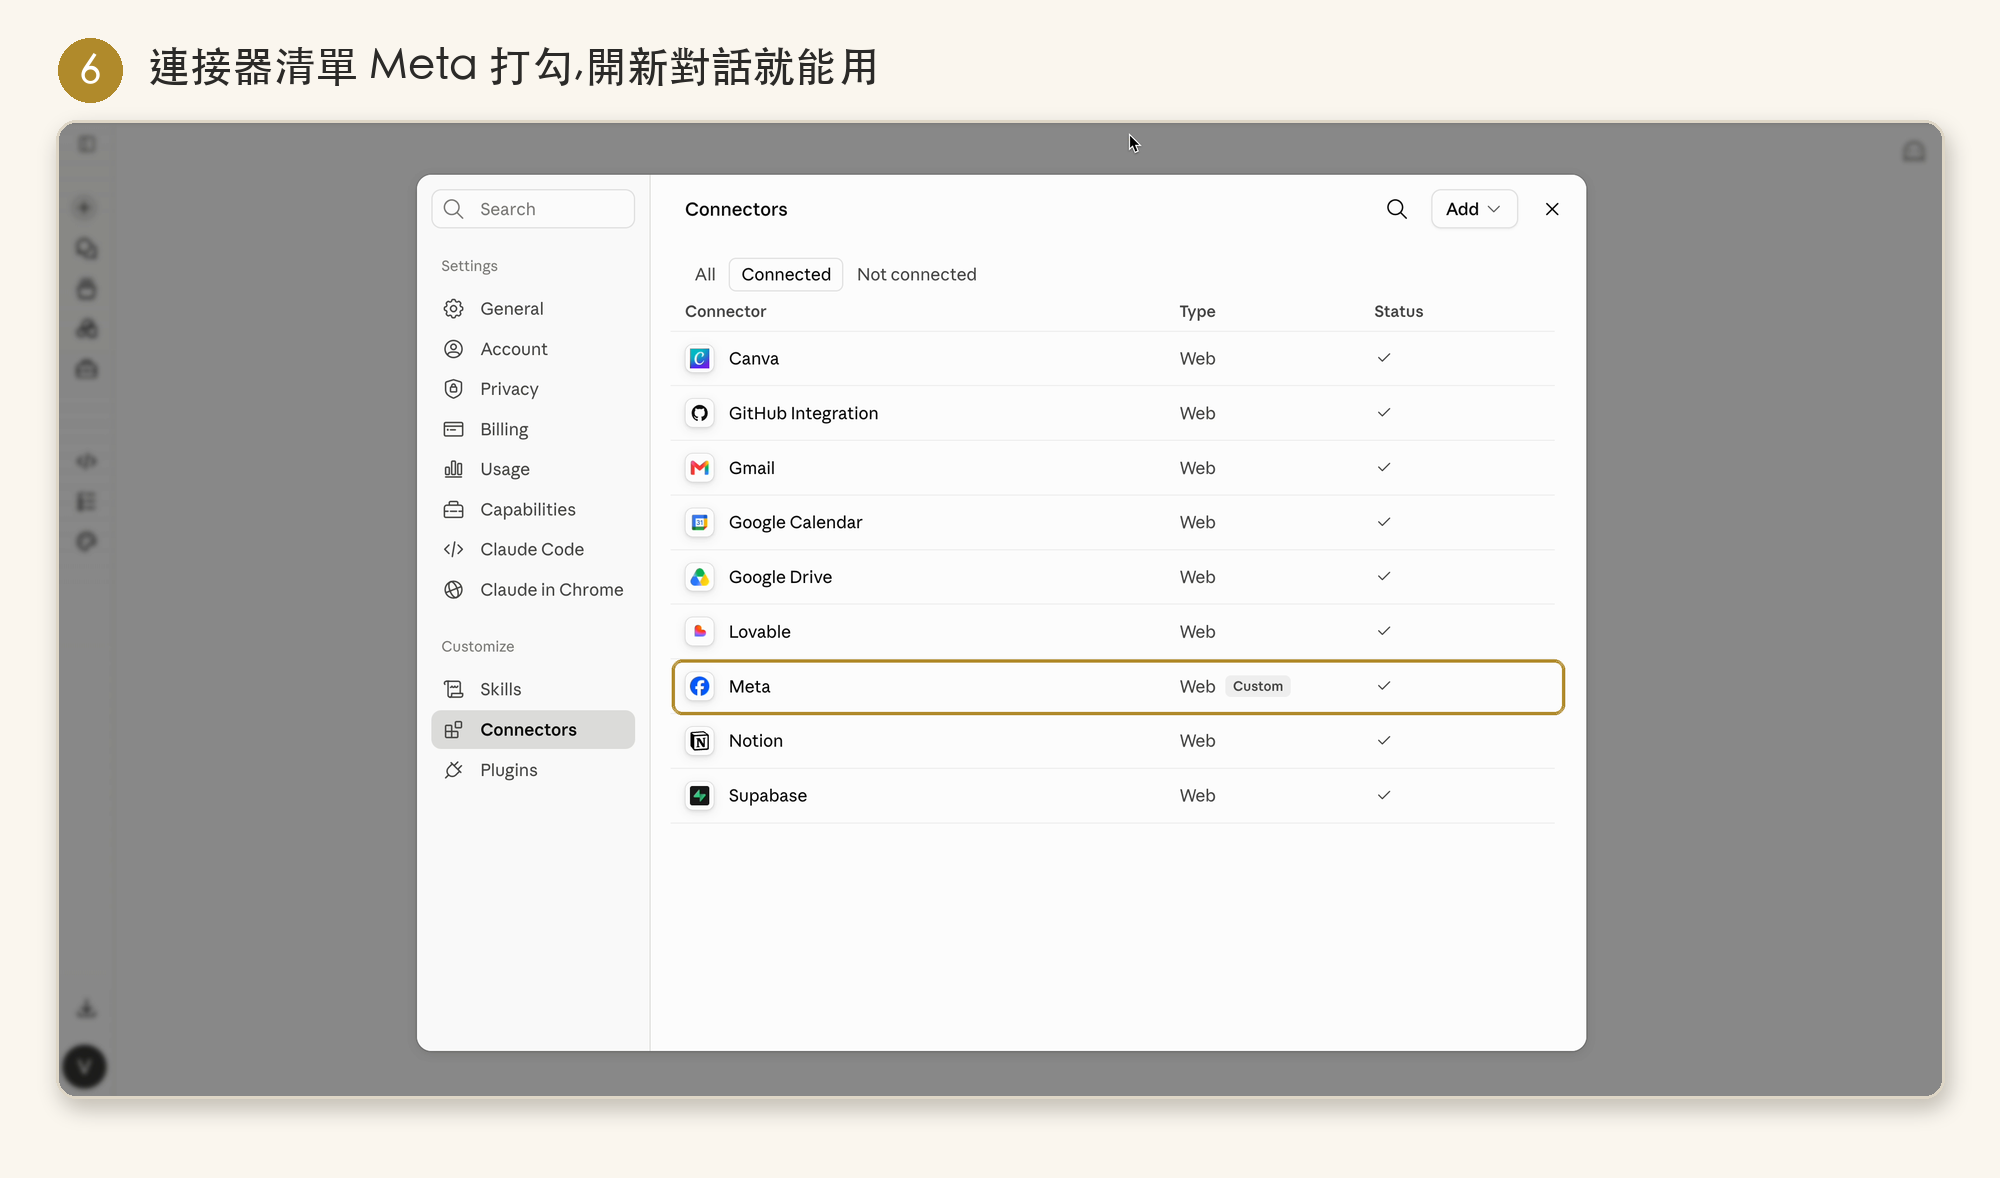Click the Canva connector name
This screenshot has width=2000, height=1178.
(754, 358)
